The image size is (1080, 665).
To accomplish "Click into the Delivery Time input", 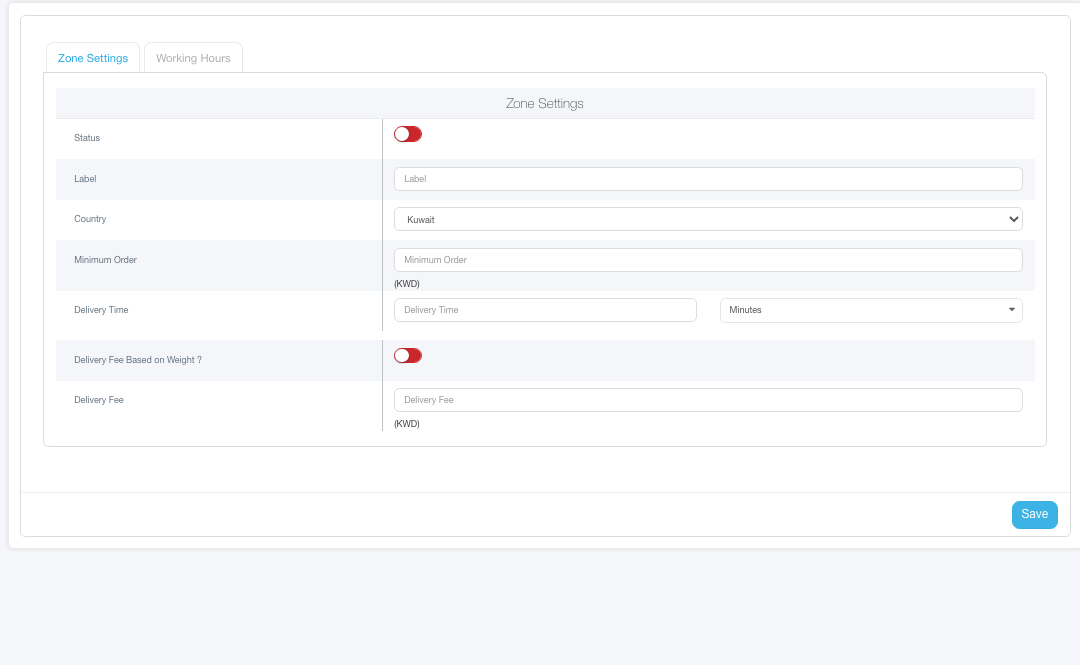I will (x=545, y=310).
